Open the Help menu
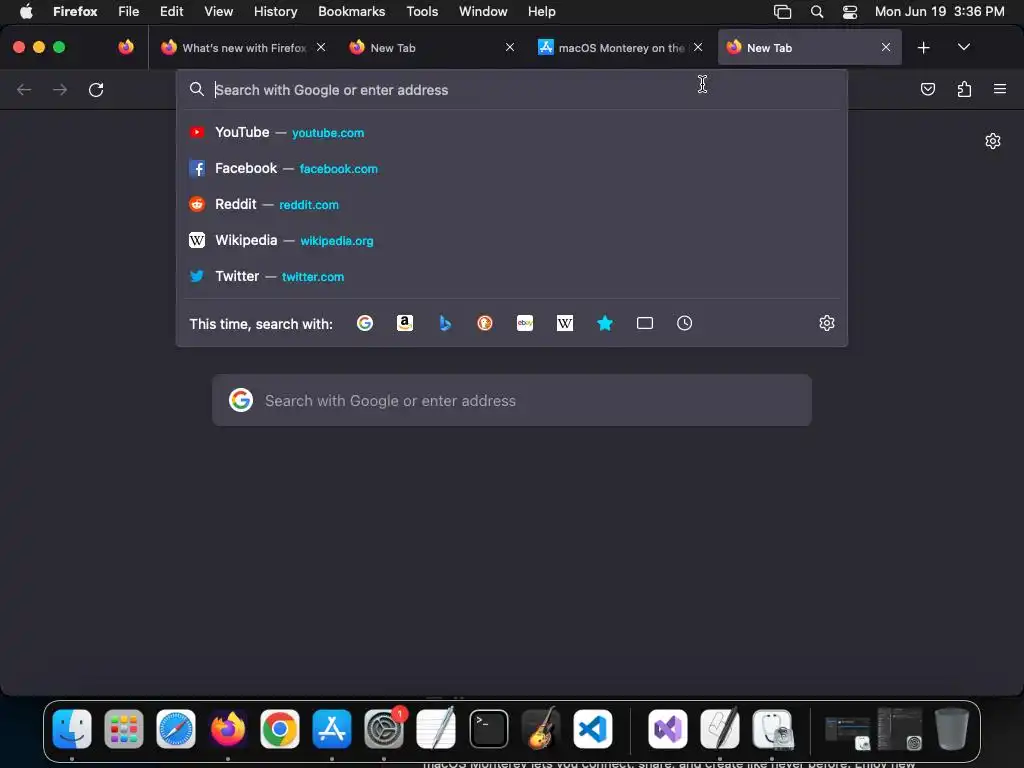 pyautogui.click(x=541, y=11)
